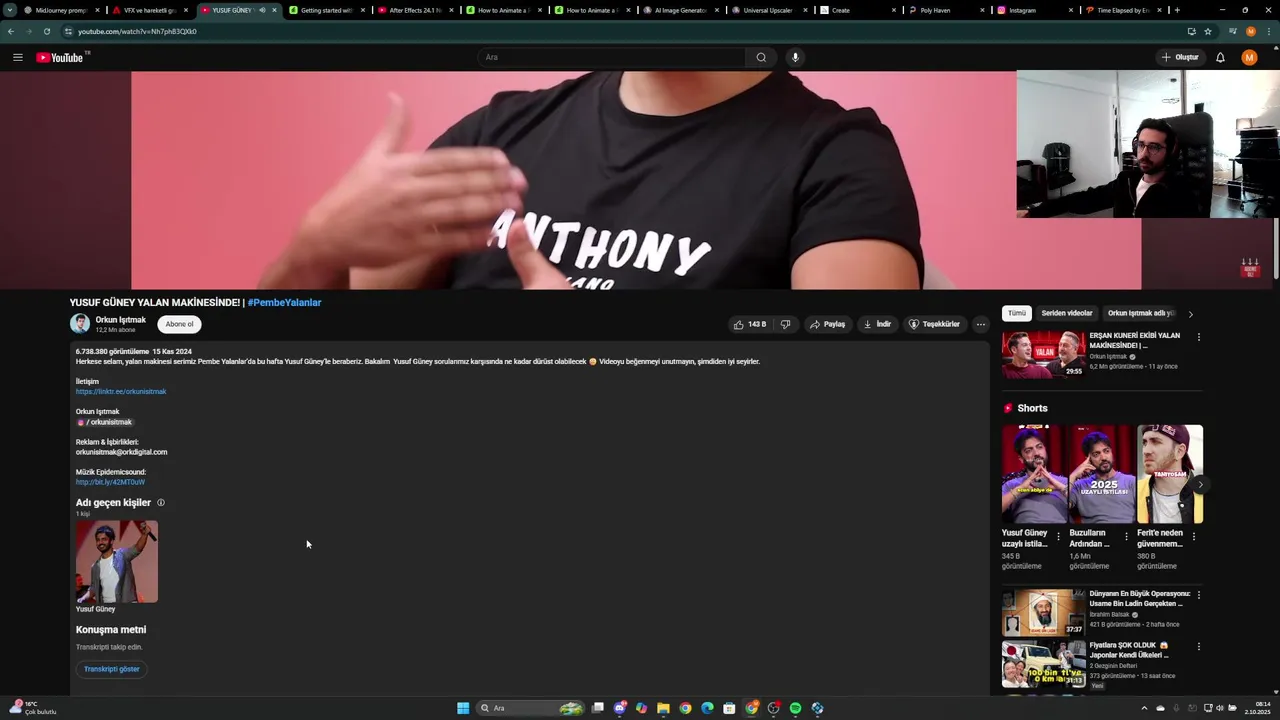Open Dünyanın En Büyük Operasyonu video thumbnail
Viewport: 1280px width, 720px height.
[x=1043, y=612]
